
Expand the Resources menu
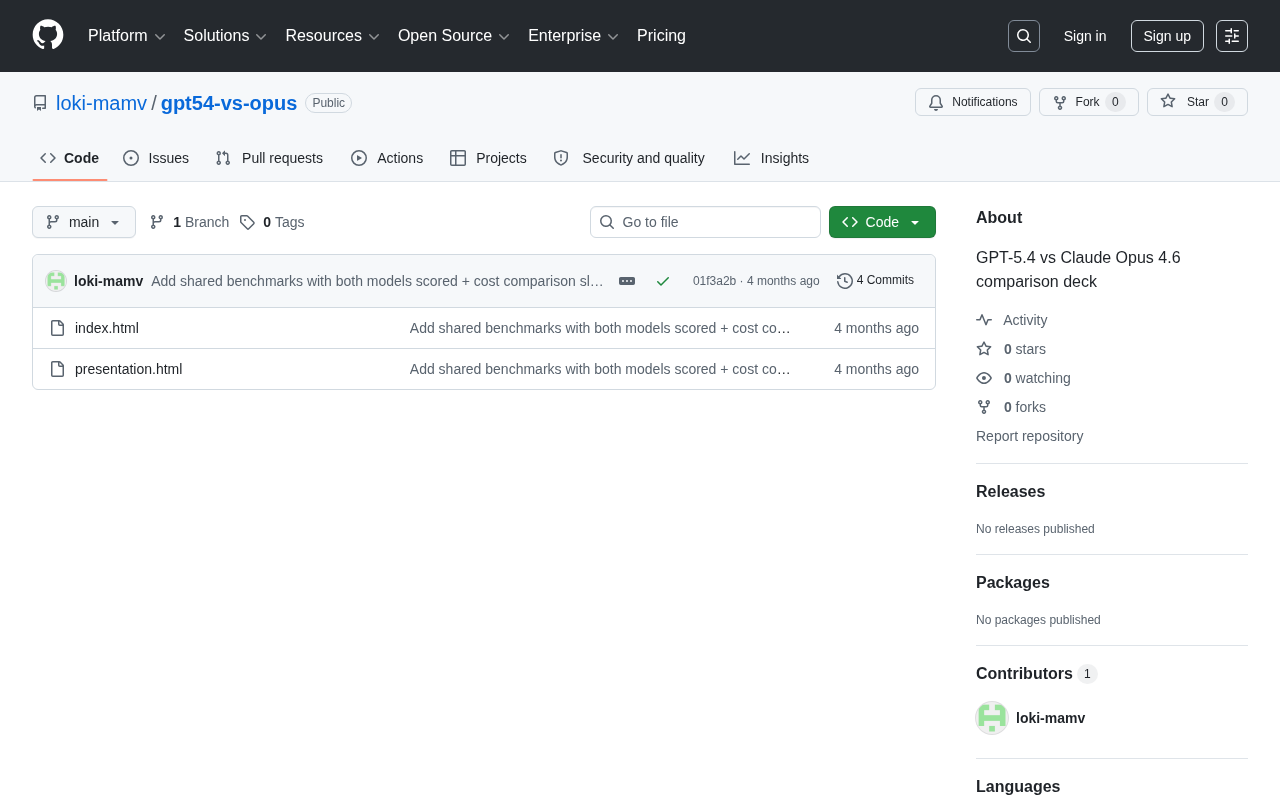pos(332,36)
